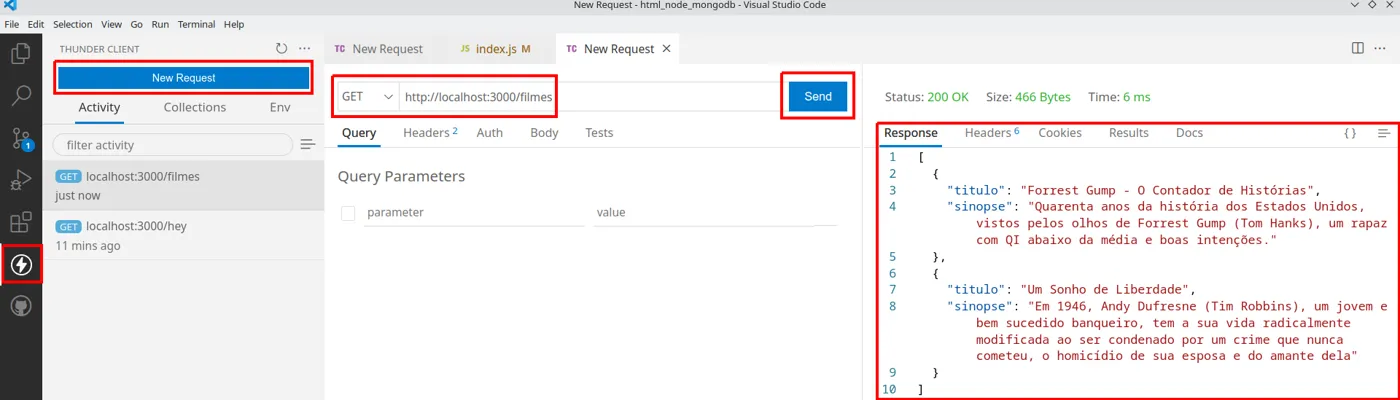1400x400 pixels.
Task: Select the Body tab
Action: [x=544, y=132]
